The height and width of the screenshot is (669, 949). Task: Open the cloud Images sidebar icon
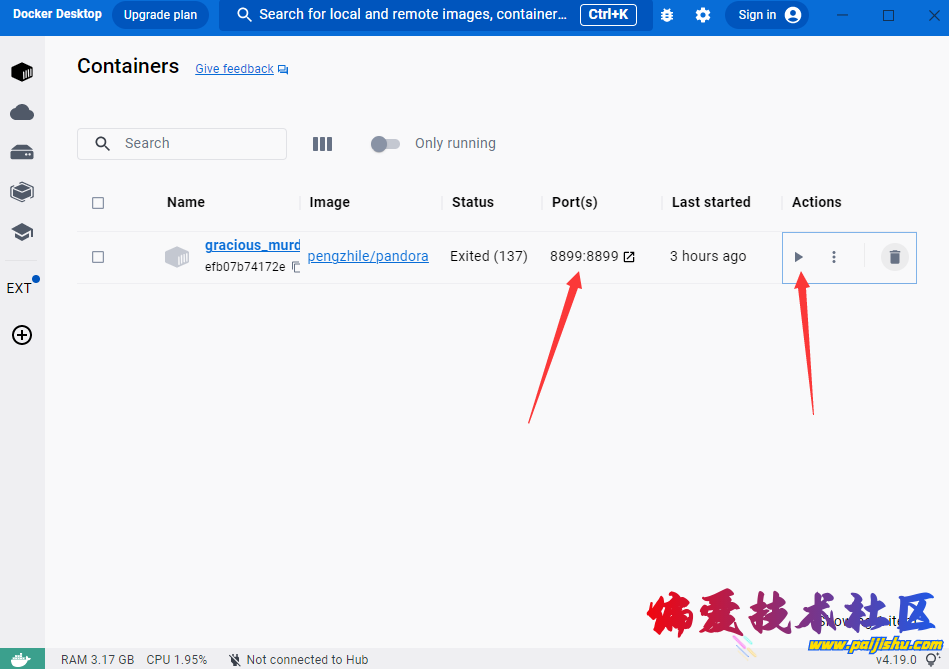pos(22,112)
